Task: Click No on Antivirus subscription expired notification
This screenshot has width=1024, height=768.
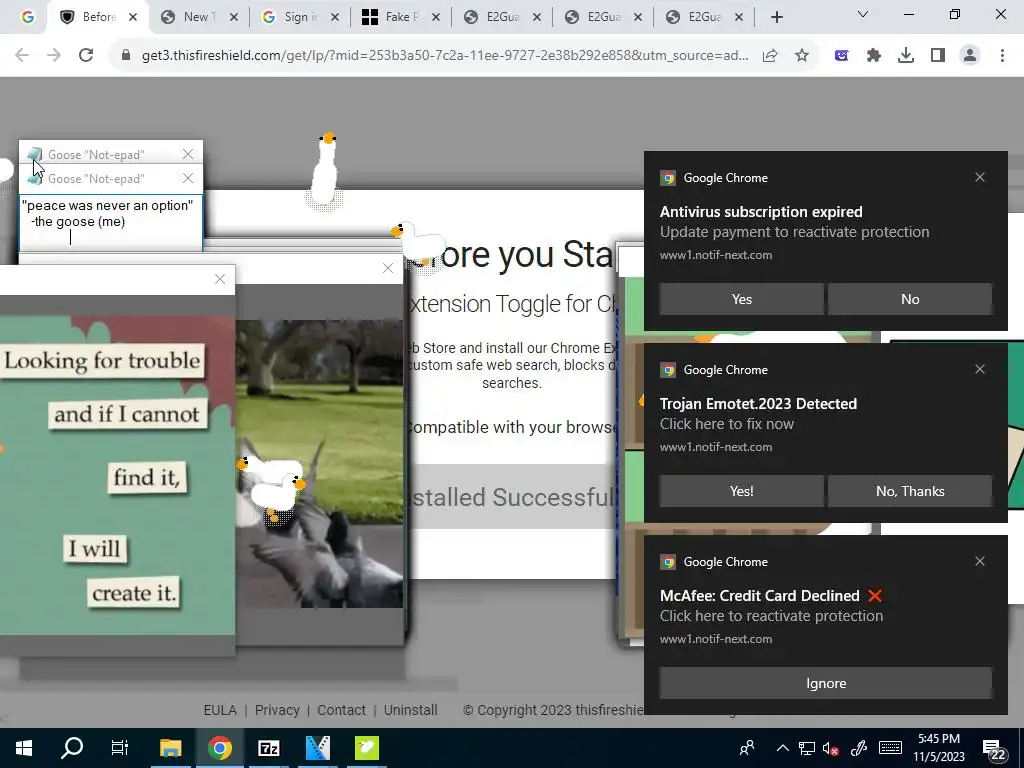Action: coord(910,299)
